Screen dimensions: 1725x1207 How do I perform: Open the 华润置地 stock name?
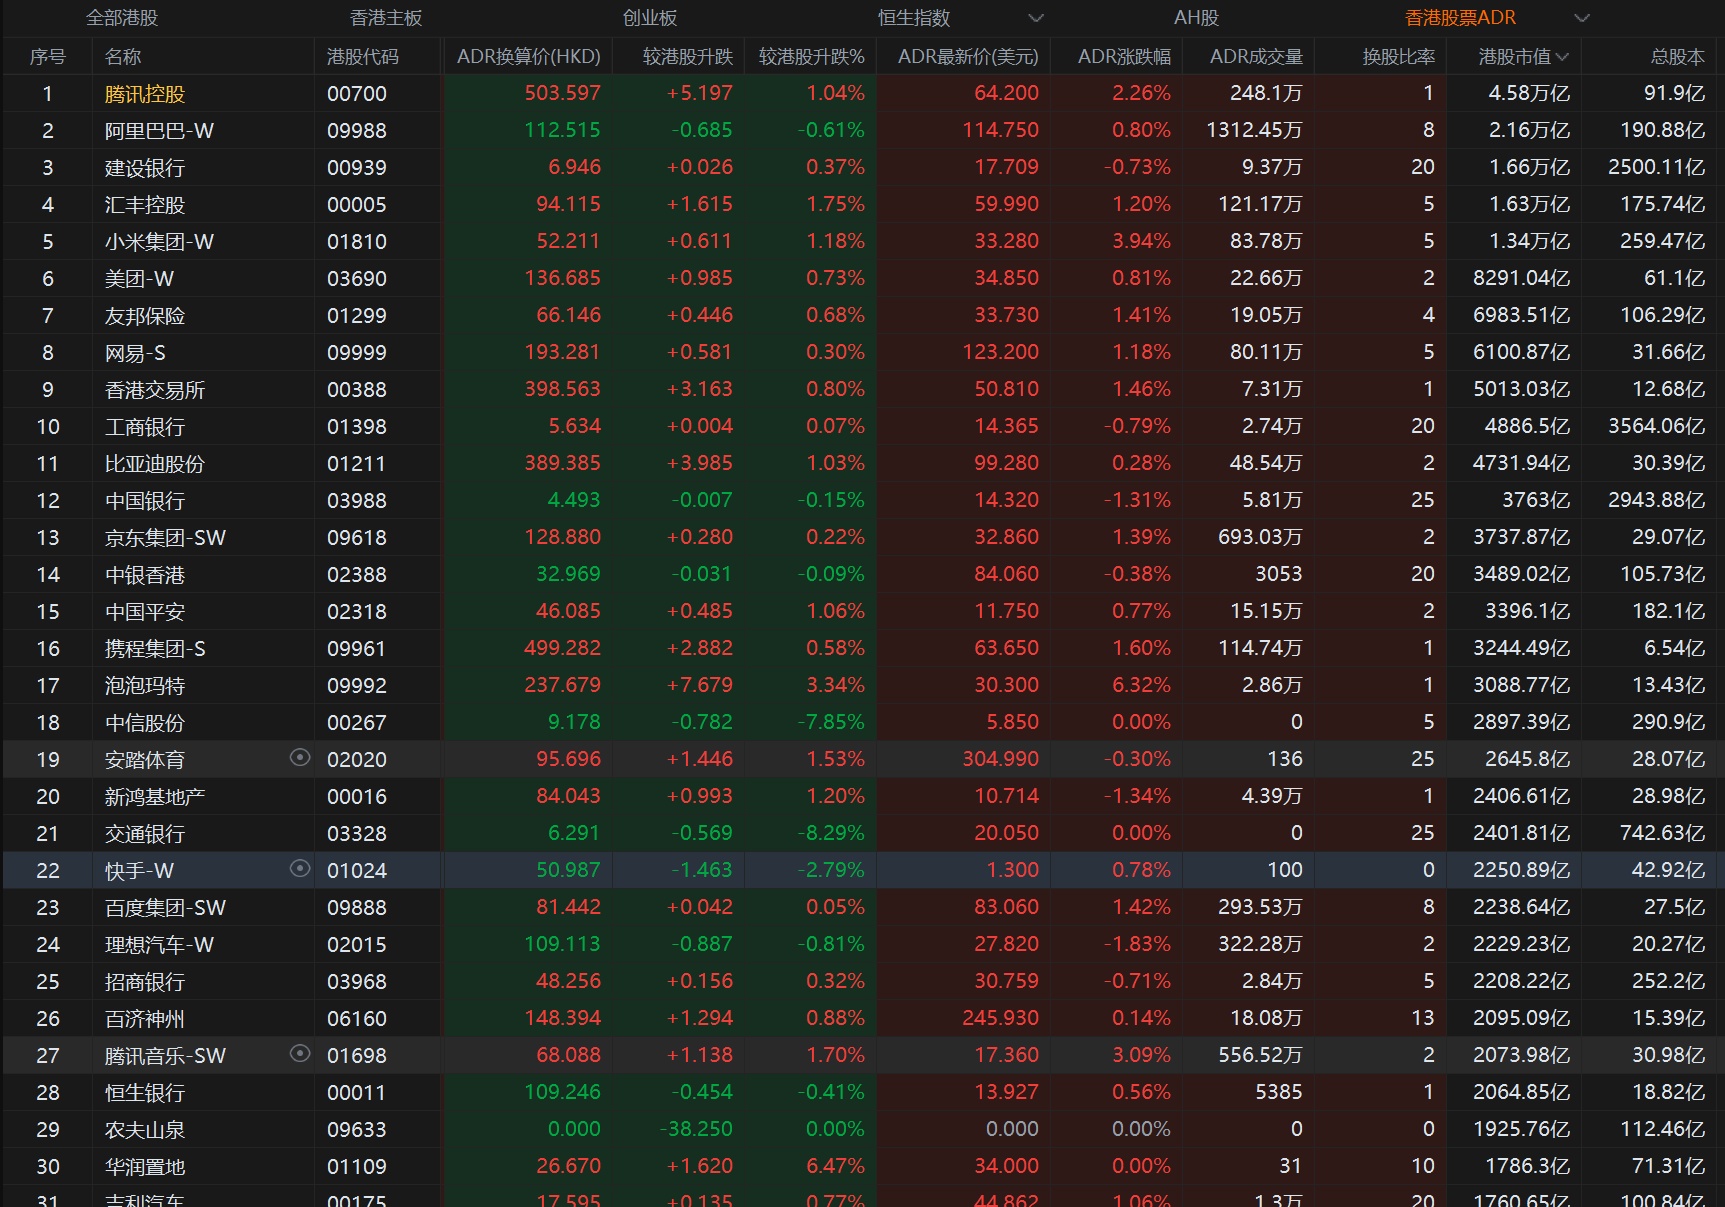[x=145, y=1167]
